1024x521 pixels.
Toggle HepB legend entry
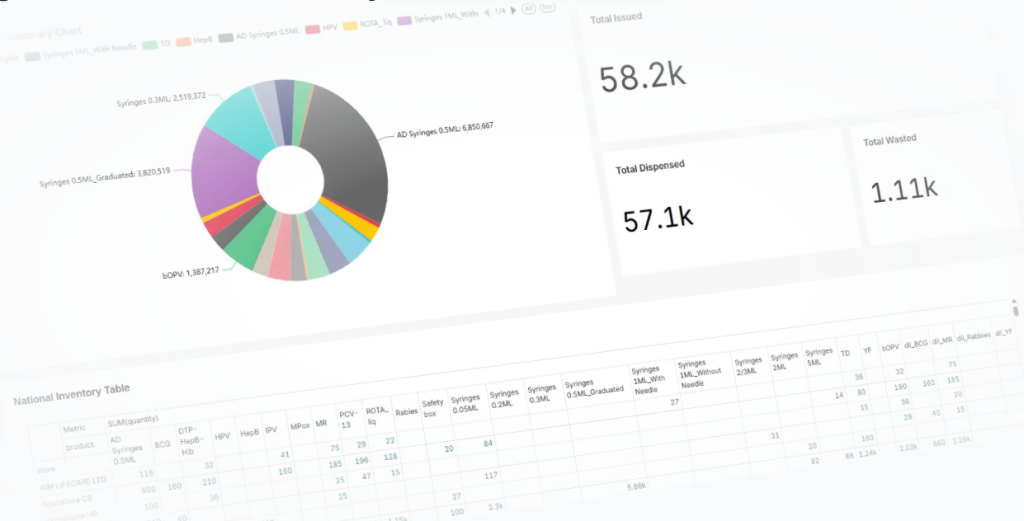tap(200, 41)
